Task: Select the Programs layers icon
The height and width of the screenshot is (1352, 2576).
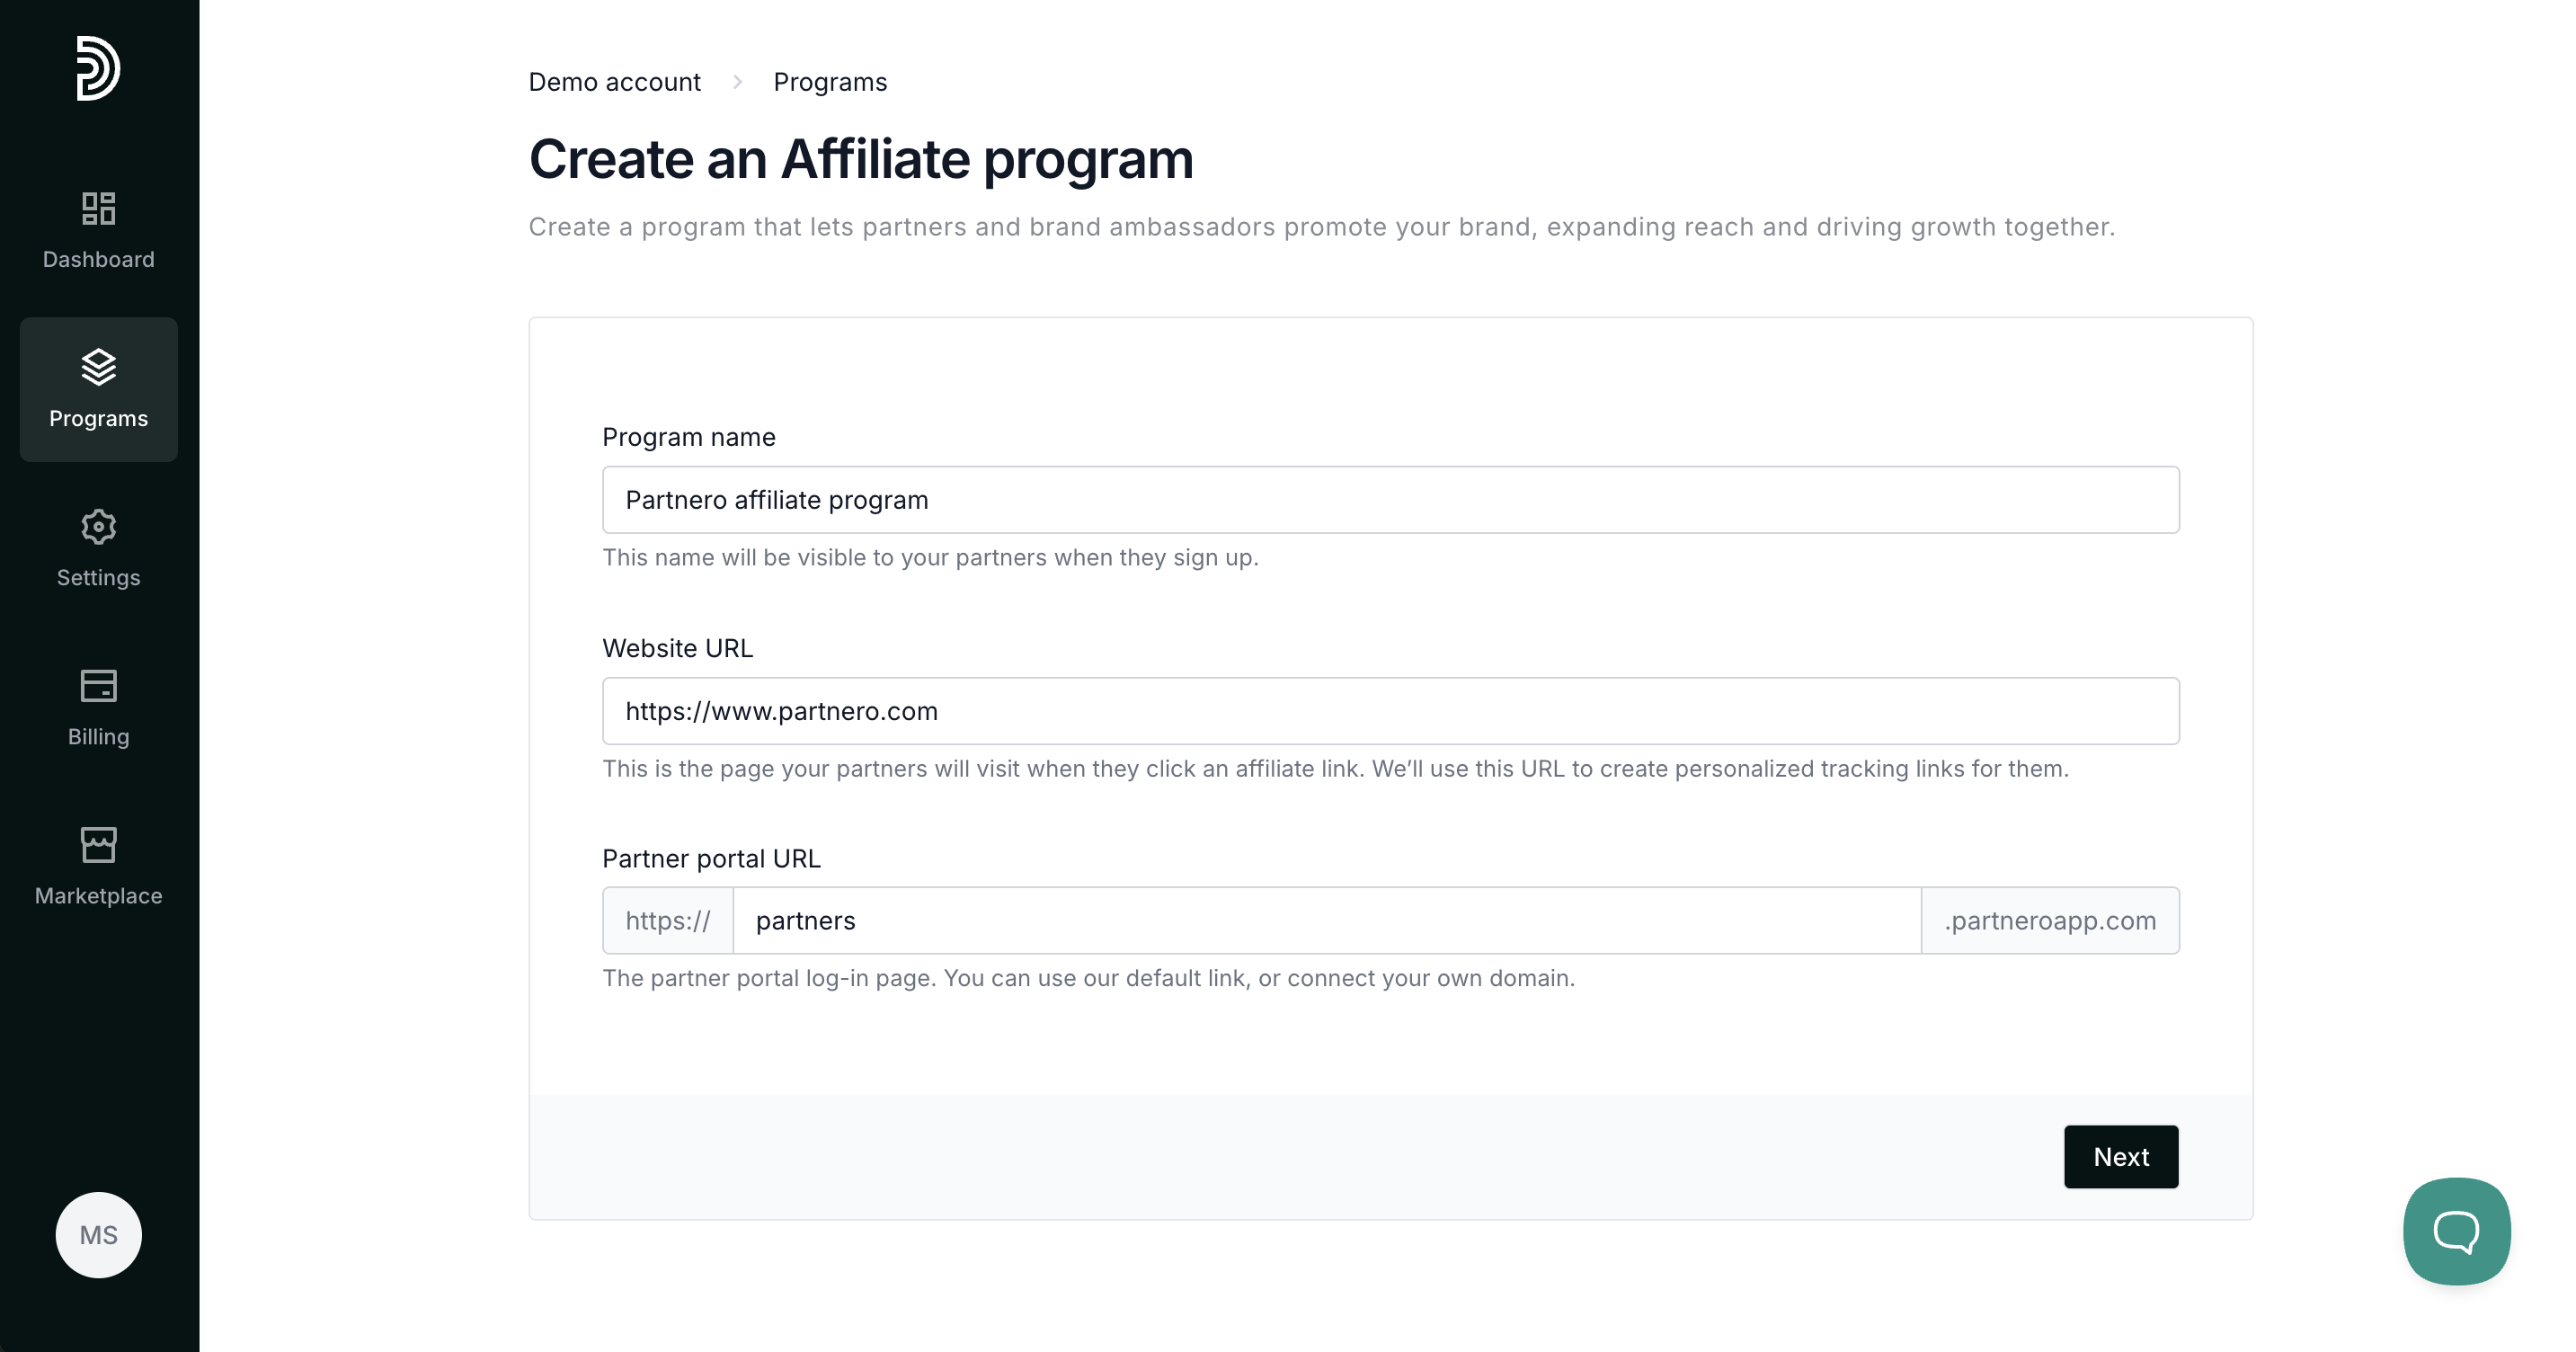Action: [x=98, y=367]
